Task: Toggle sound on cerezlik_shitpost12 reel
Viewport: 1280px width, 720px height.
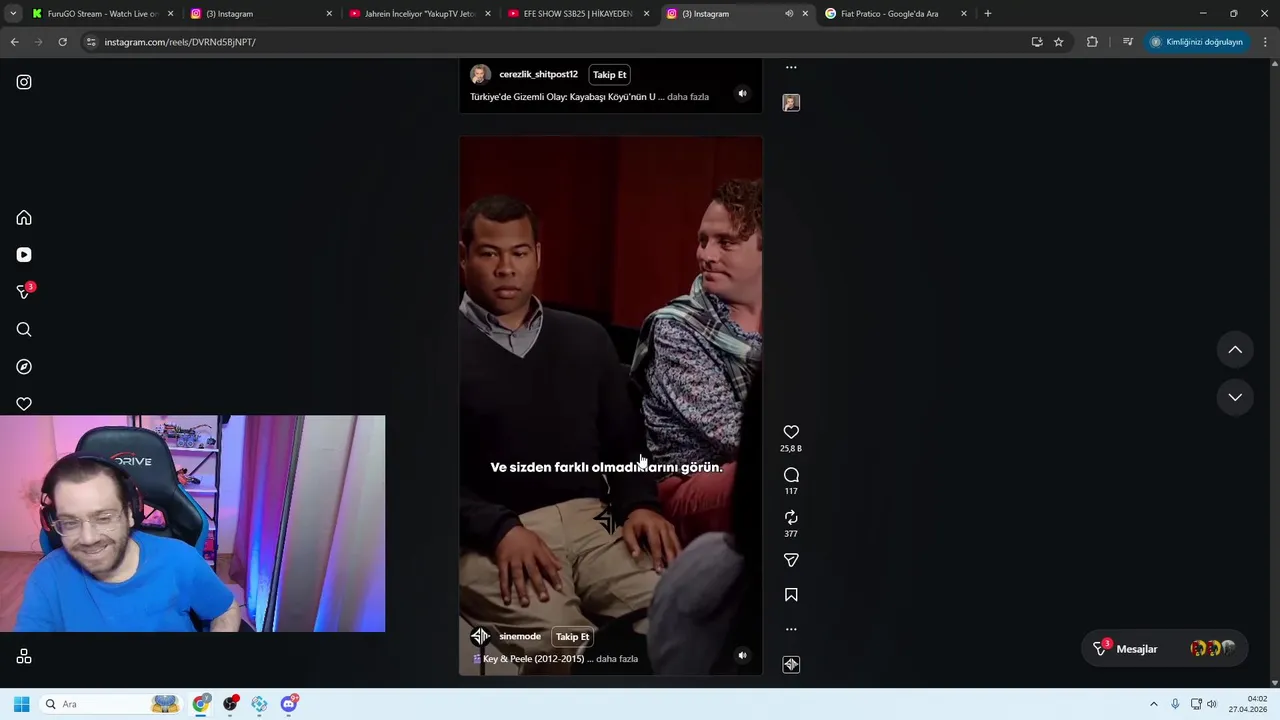Action: [x=742, y=94]
